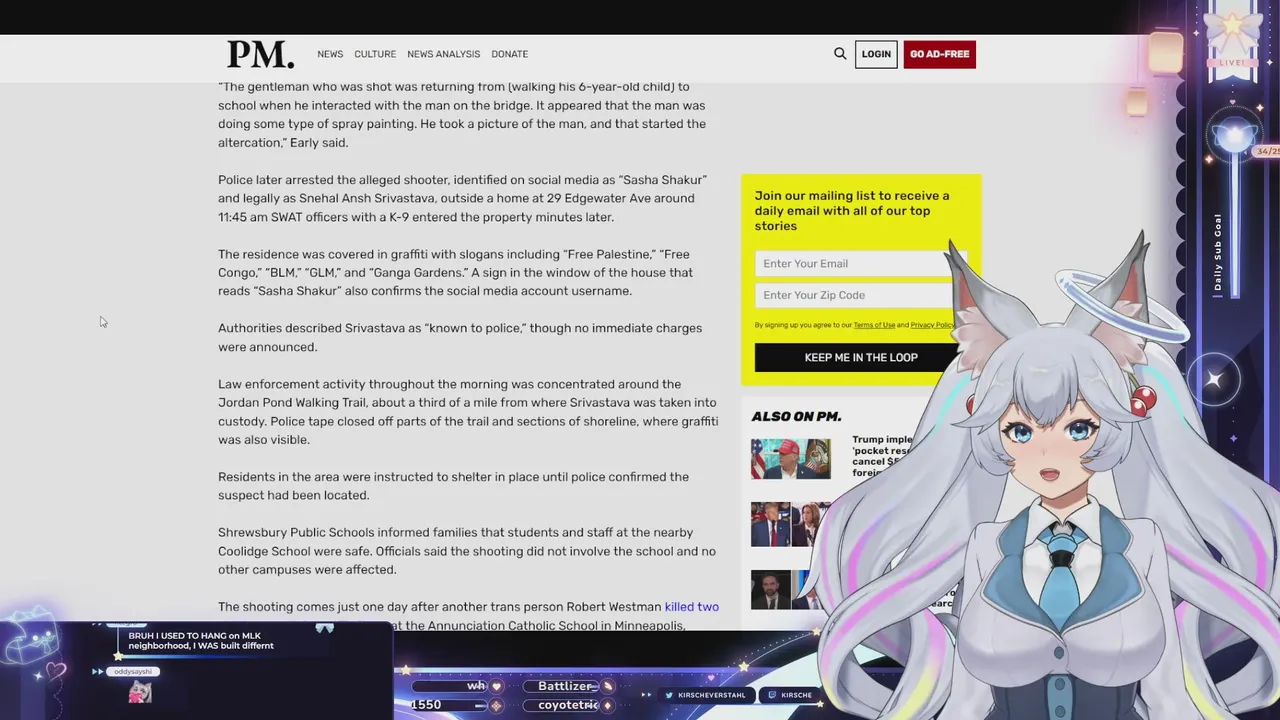This screenshot has height=720, width=1280.
Task: Click the 'Police later arrested' paragraph
Action: click(x=462, y=198)
